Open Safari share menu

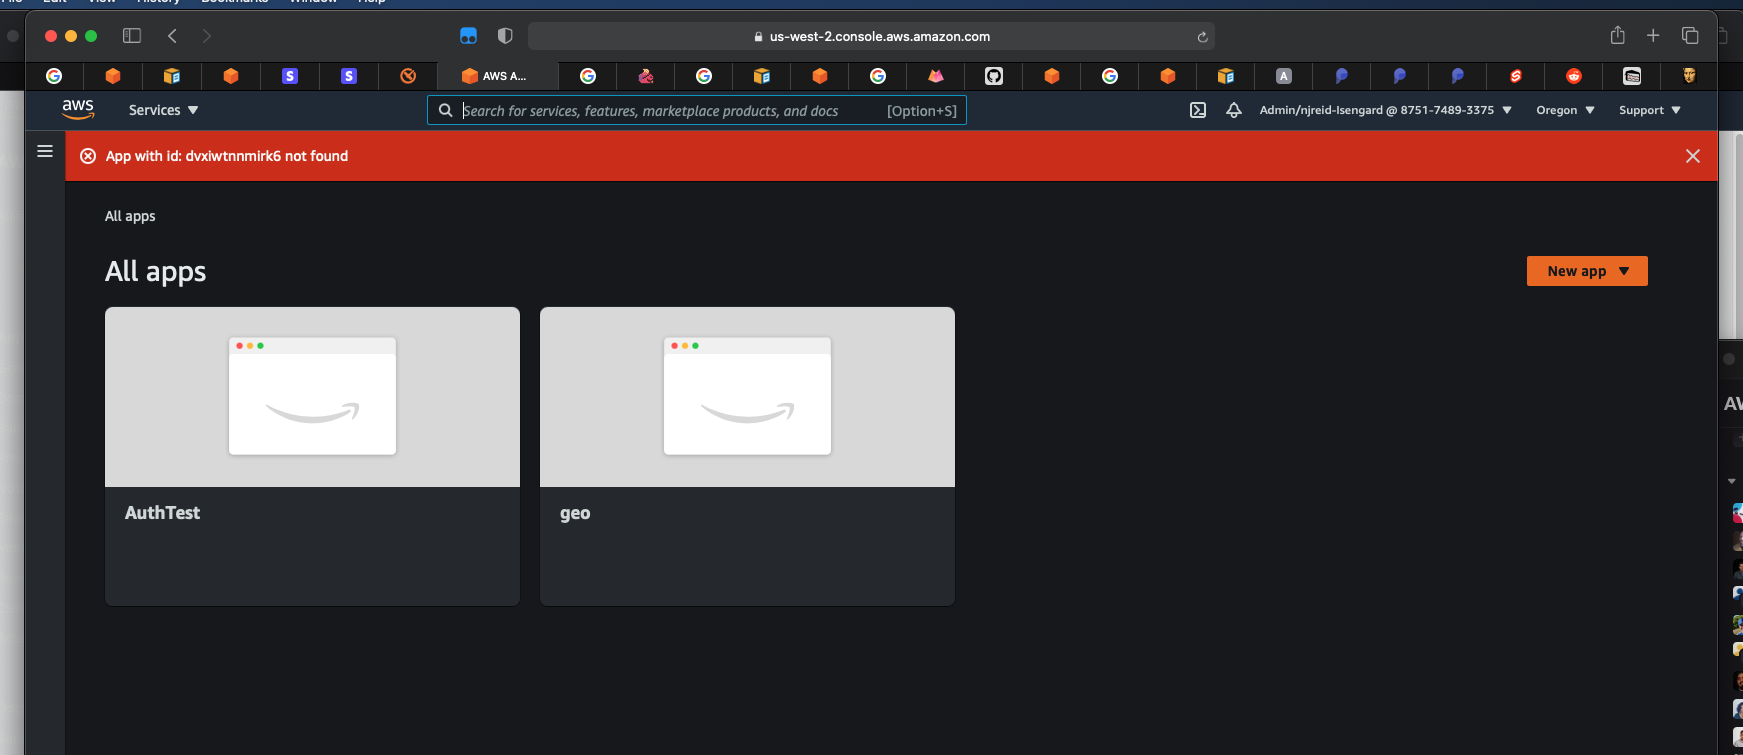(1618, 35)
